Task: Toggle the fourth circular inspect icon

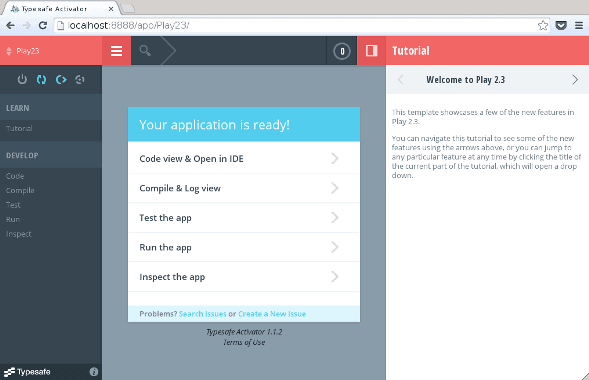Action: click(x=80, y=79)
